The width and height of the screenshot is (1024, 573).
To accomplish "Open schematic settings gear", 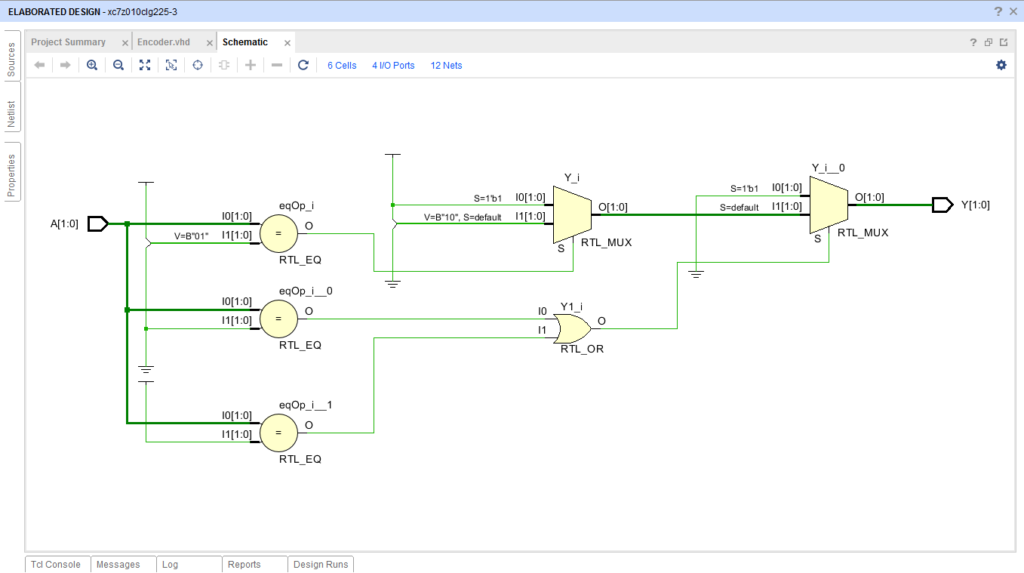I will (1001, 65).
